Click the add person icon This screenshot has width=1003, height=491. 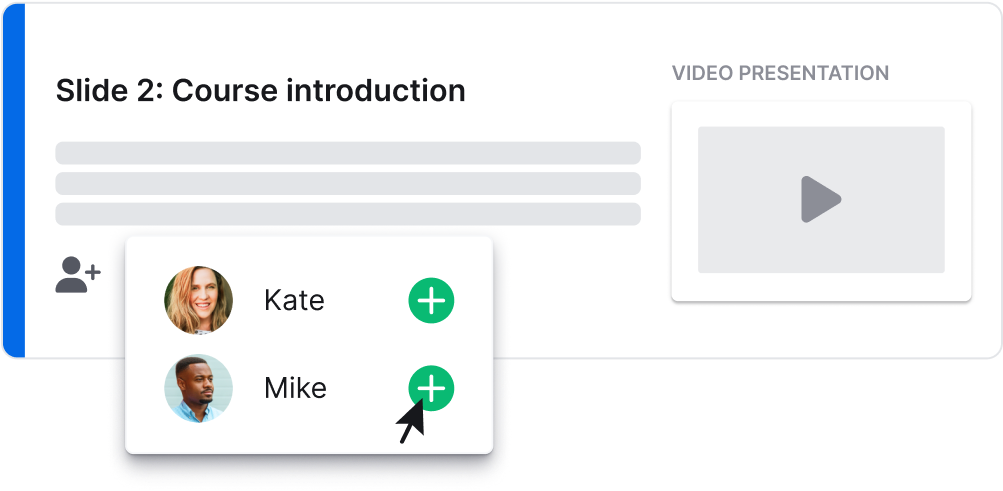[78, 275]
